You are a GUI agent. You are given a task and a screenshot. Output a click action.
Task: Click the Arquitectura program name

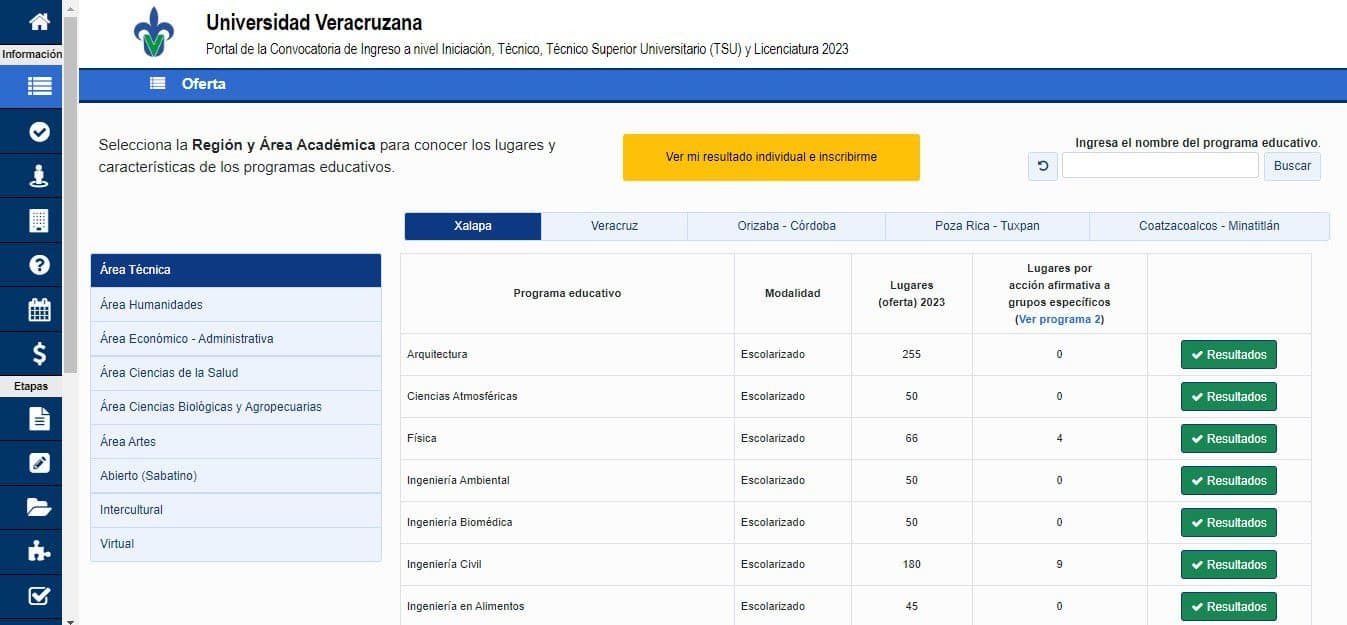(437, 355)
